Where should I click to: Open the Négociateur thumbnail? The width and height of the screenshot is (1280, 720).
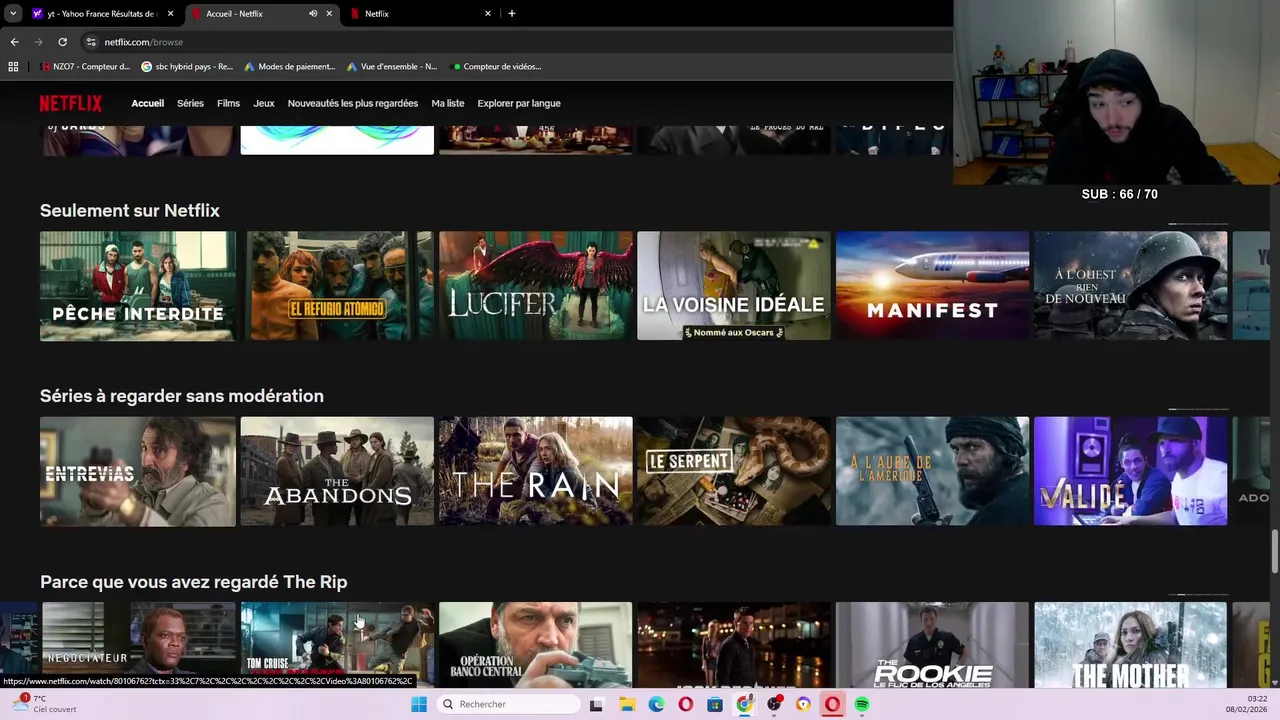(x=138, y=645)
